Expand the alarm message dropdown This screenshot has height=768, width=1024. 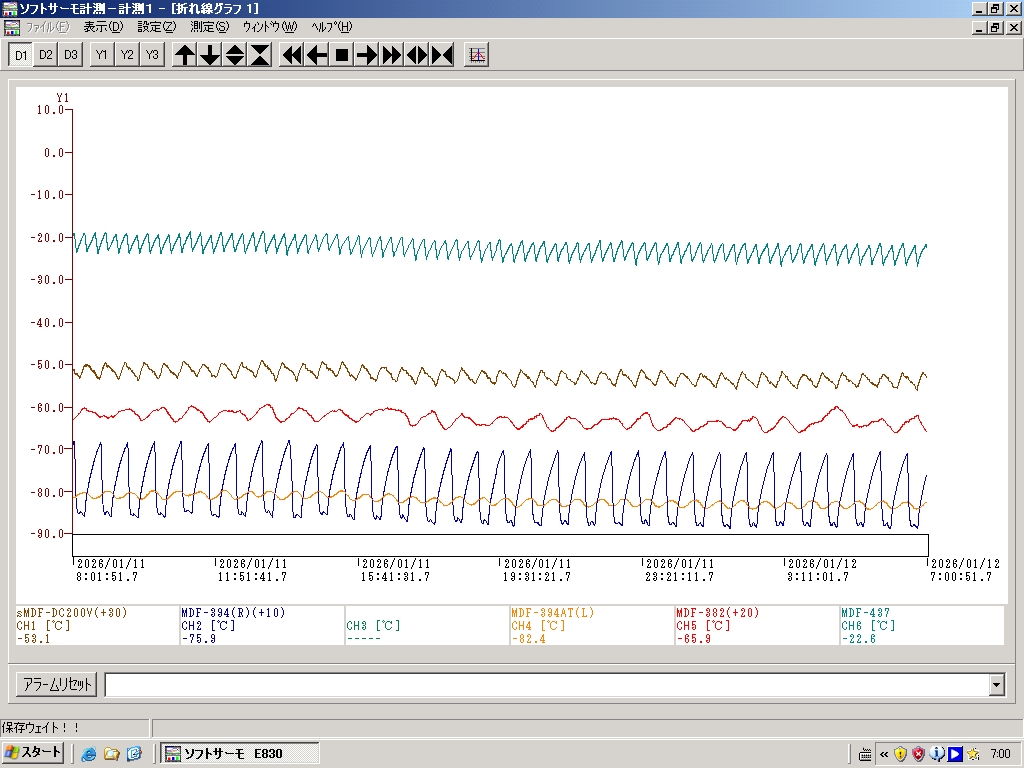point(996,685)
